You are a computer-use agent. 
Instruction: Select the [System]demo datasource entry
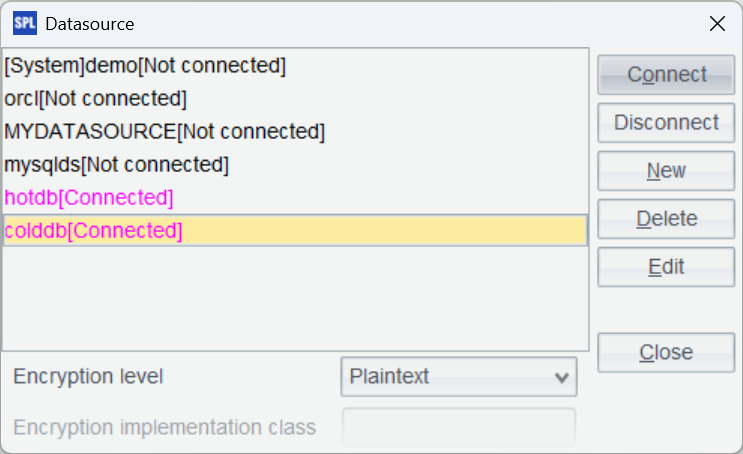pos(145,66)
